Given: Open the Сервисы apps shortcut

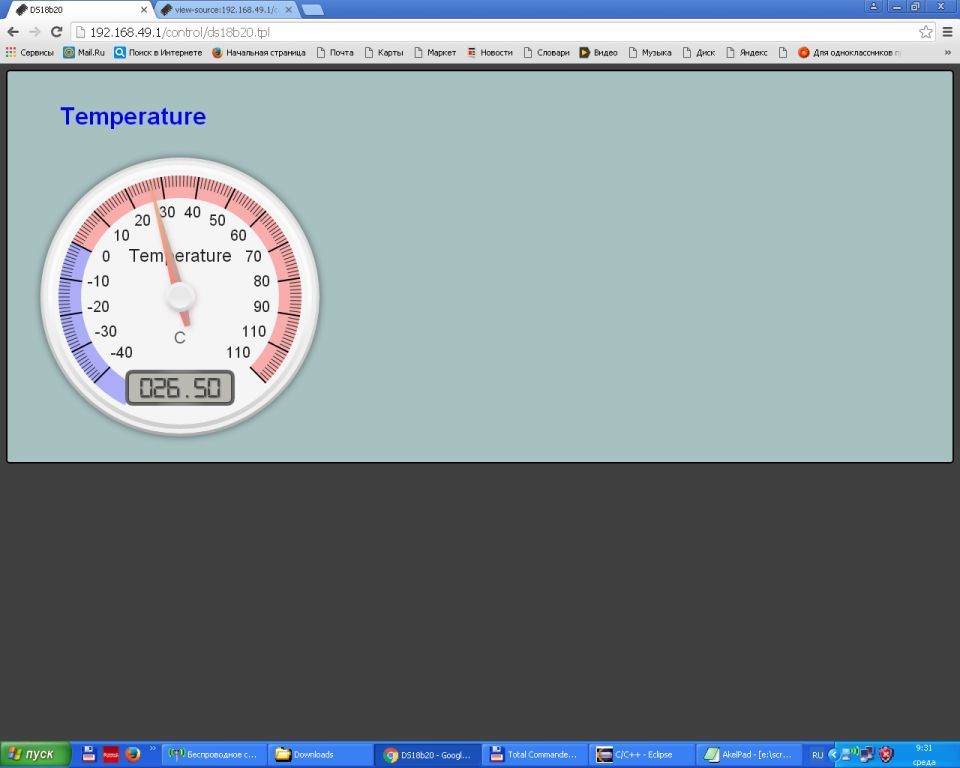Looking at the screenshot, I should [30, 53].
